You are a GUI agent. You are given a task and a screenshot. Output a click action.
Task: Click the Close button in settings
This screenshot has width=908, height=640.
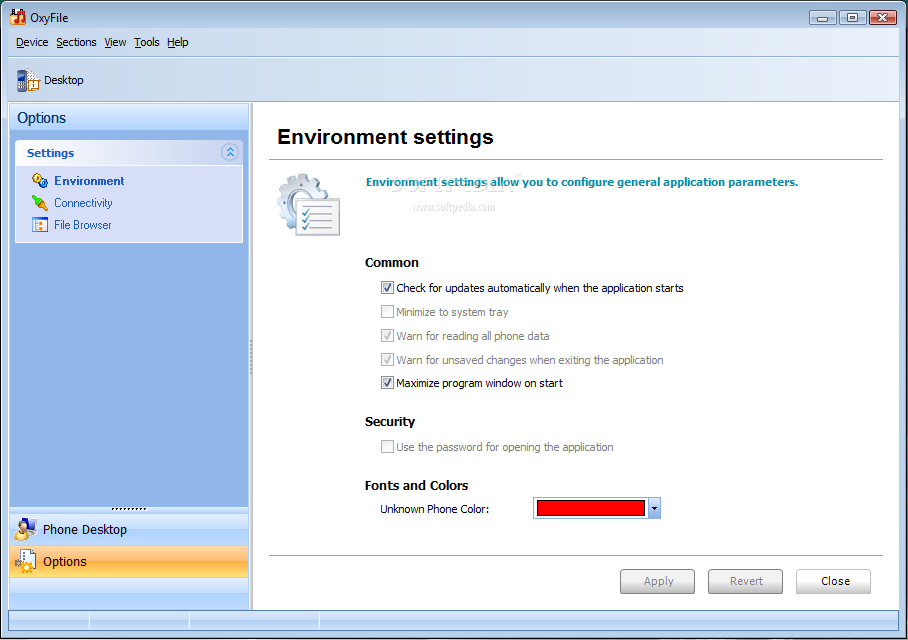833,582
